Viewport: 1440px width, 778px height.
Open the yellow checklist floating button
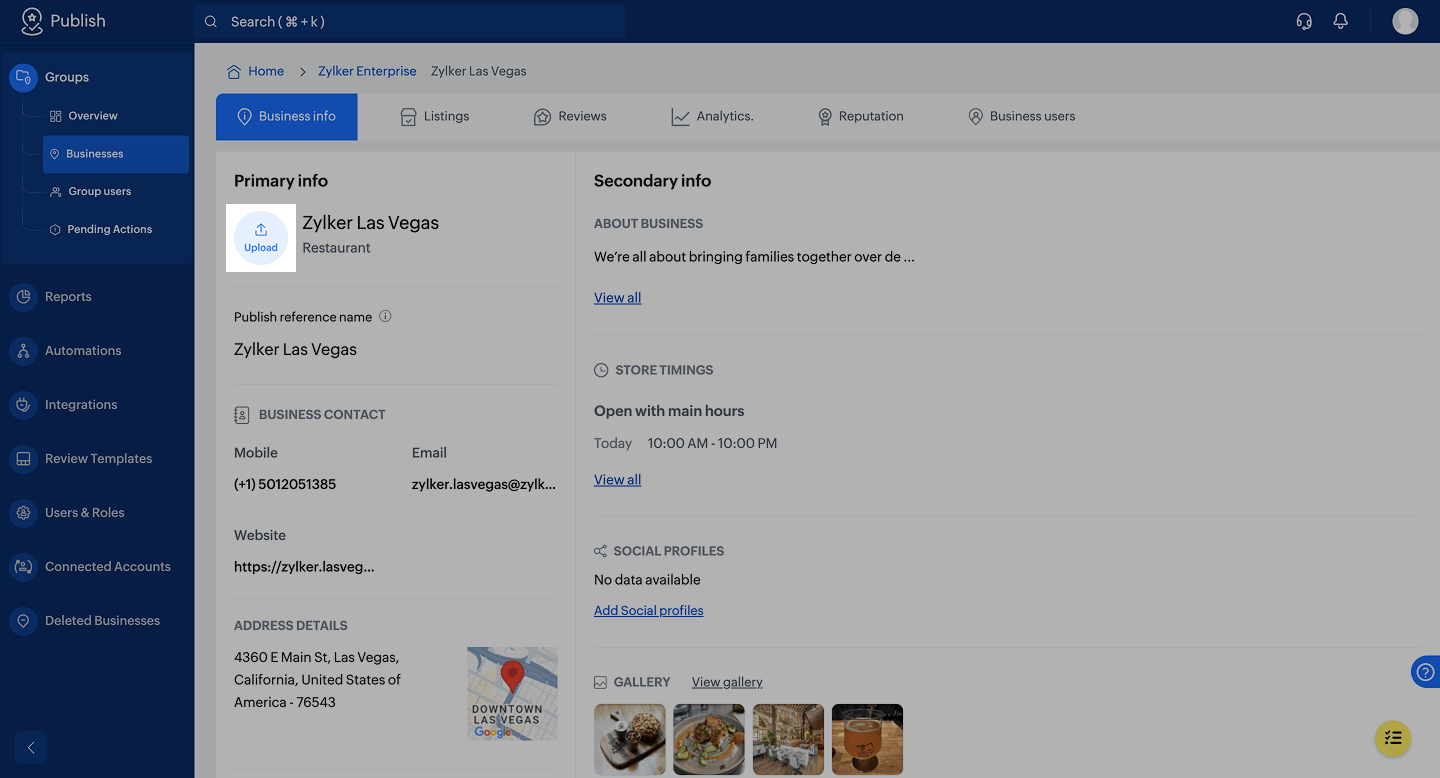coord(1393,738)
